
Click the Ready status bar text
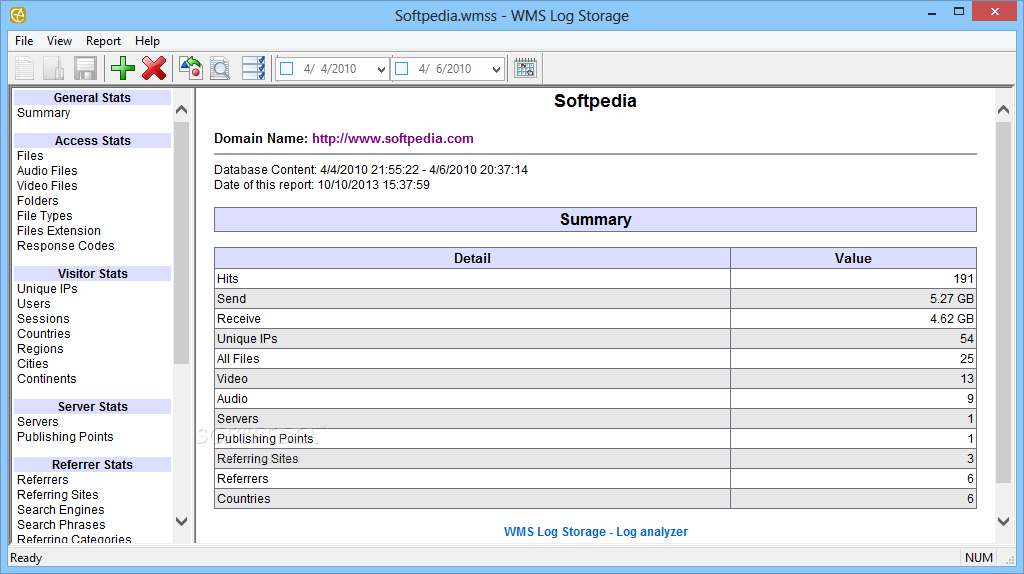26,558
